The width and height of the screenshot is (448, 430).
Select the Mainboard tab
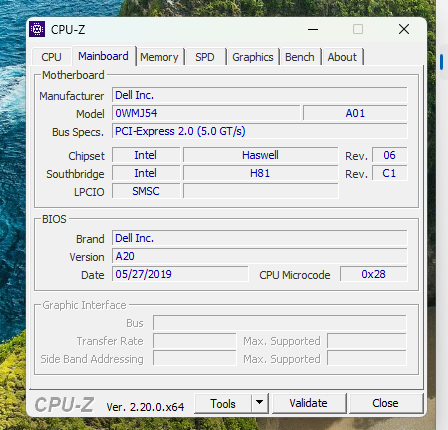tap(103, 56)
